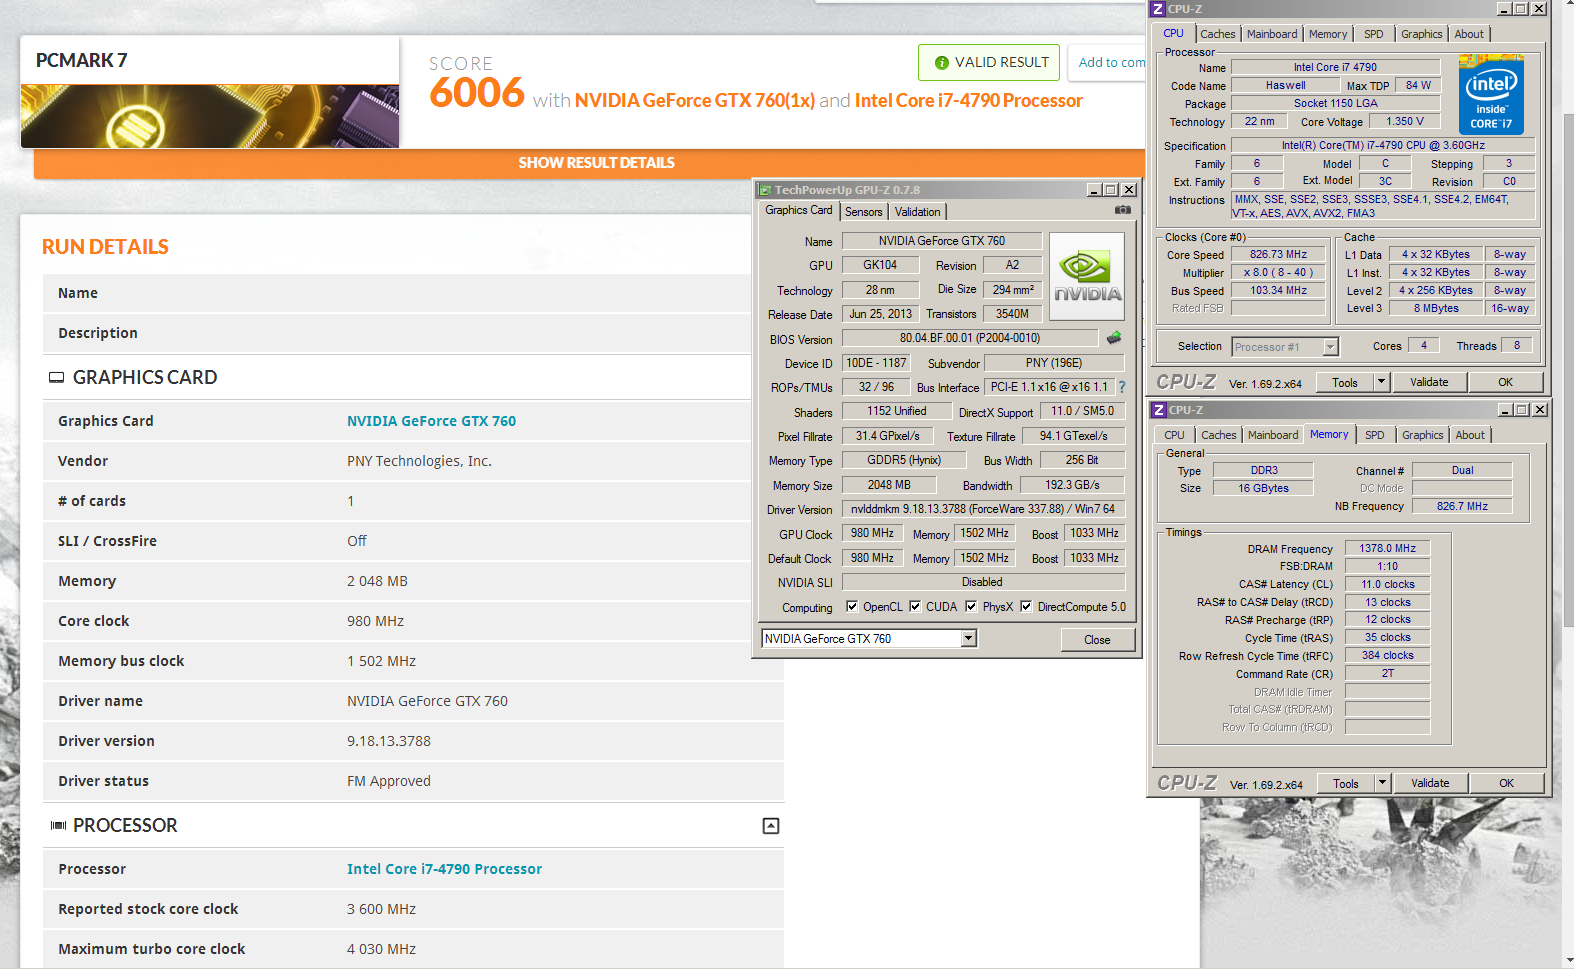Switch to Validation tab in GPU-Z
Screen dimensions: 1574x969
(x=917, y=212)
